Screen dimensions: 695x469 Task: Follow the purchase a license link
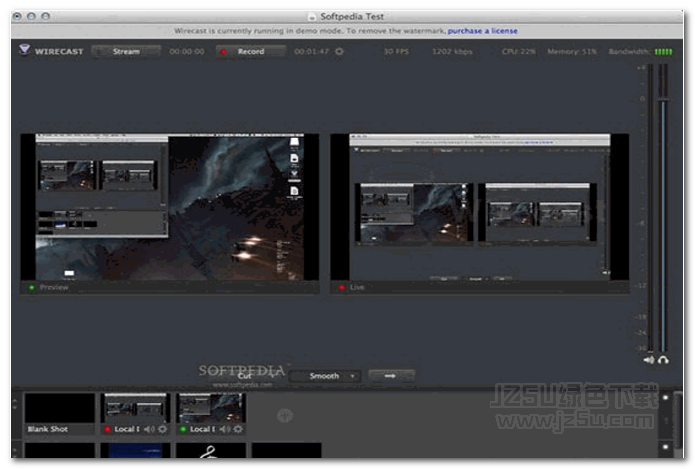click(x=482, y=31)
